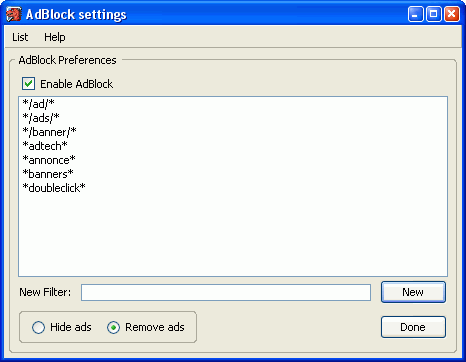Focus the New Filter text field

point(226,292)
